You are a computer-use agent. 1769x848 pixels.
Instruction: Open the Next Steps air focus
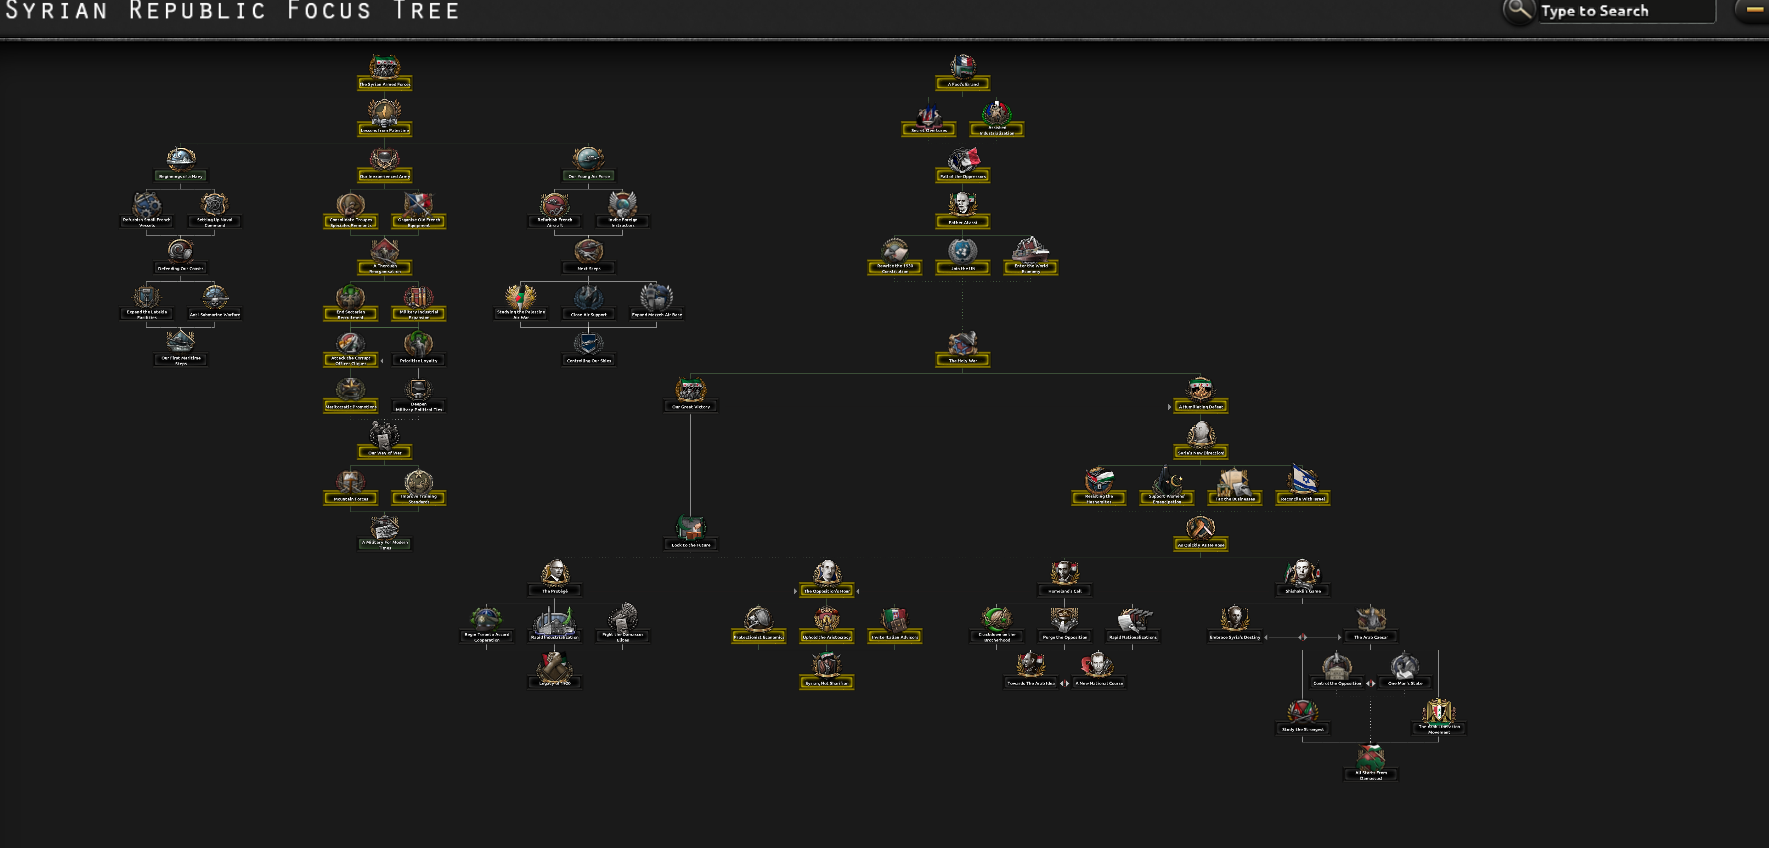tap(588, 257)
